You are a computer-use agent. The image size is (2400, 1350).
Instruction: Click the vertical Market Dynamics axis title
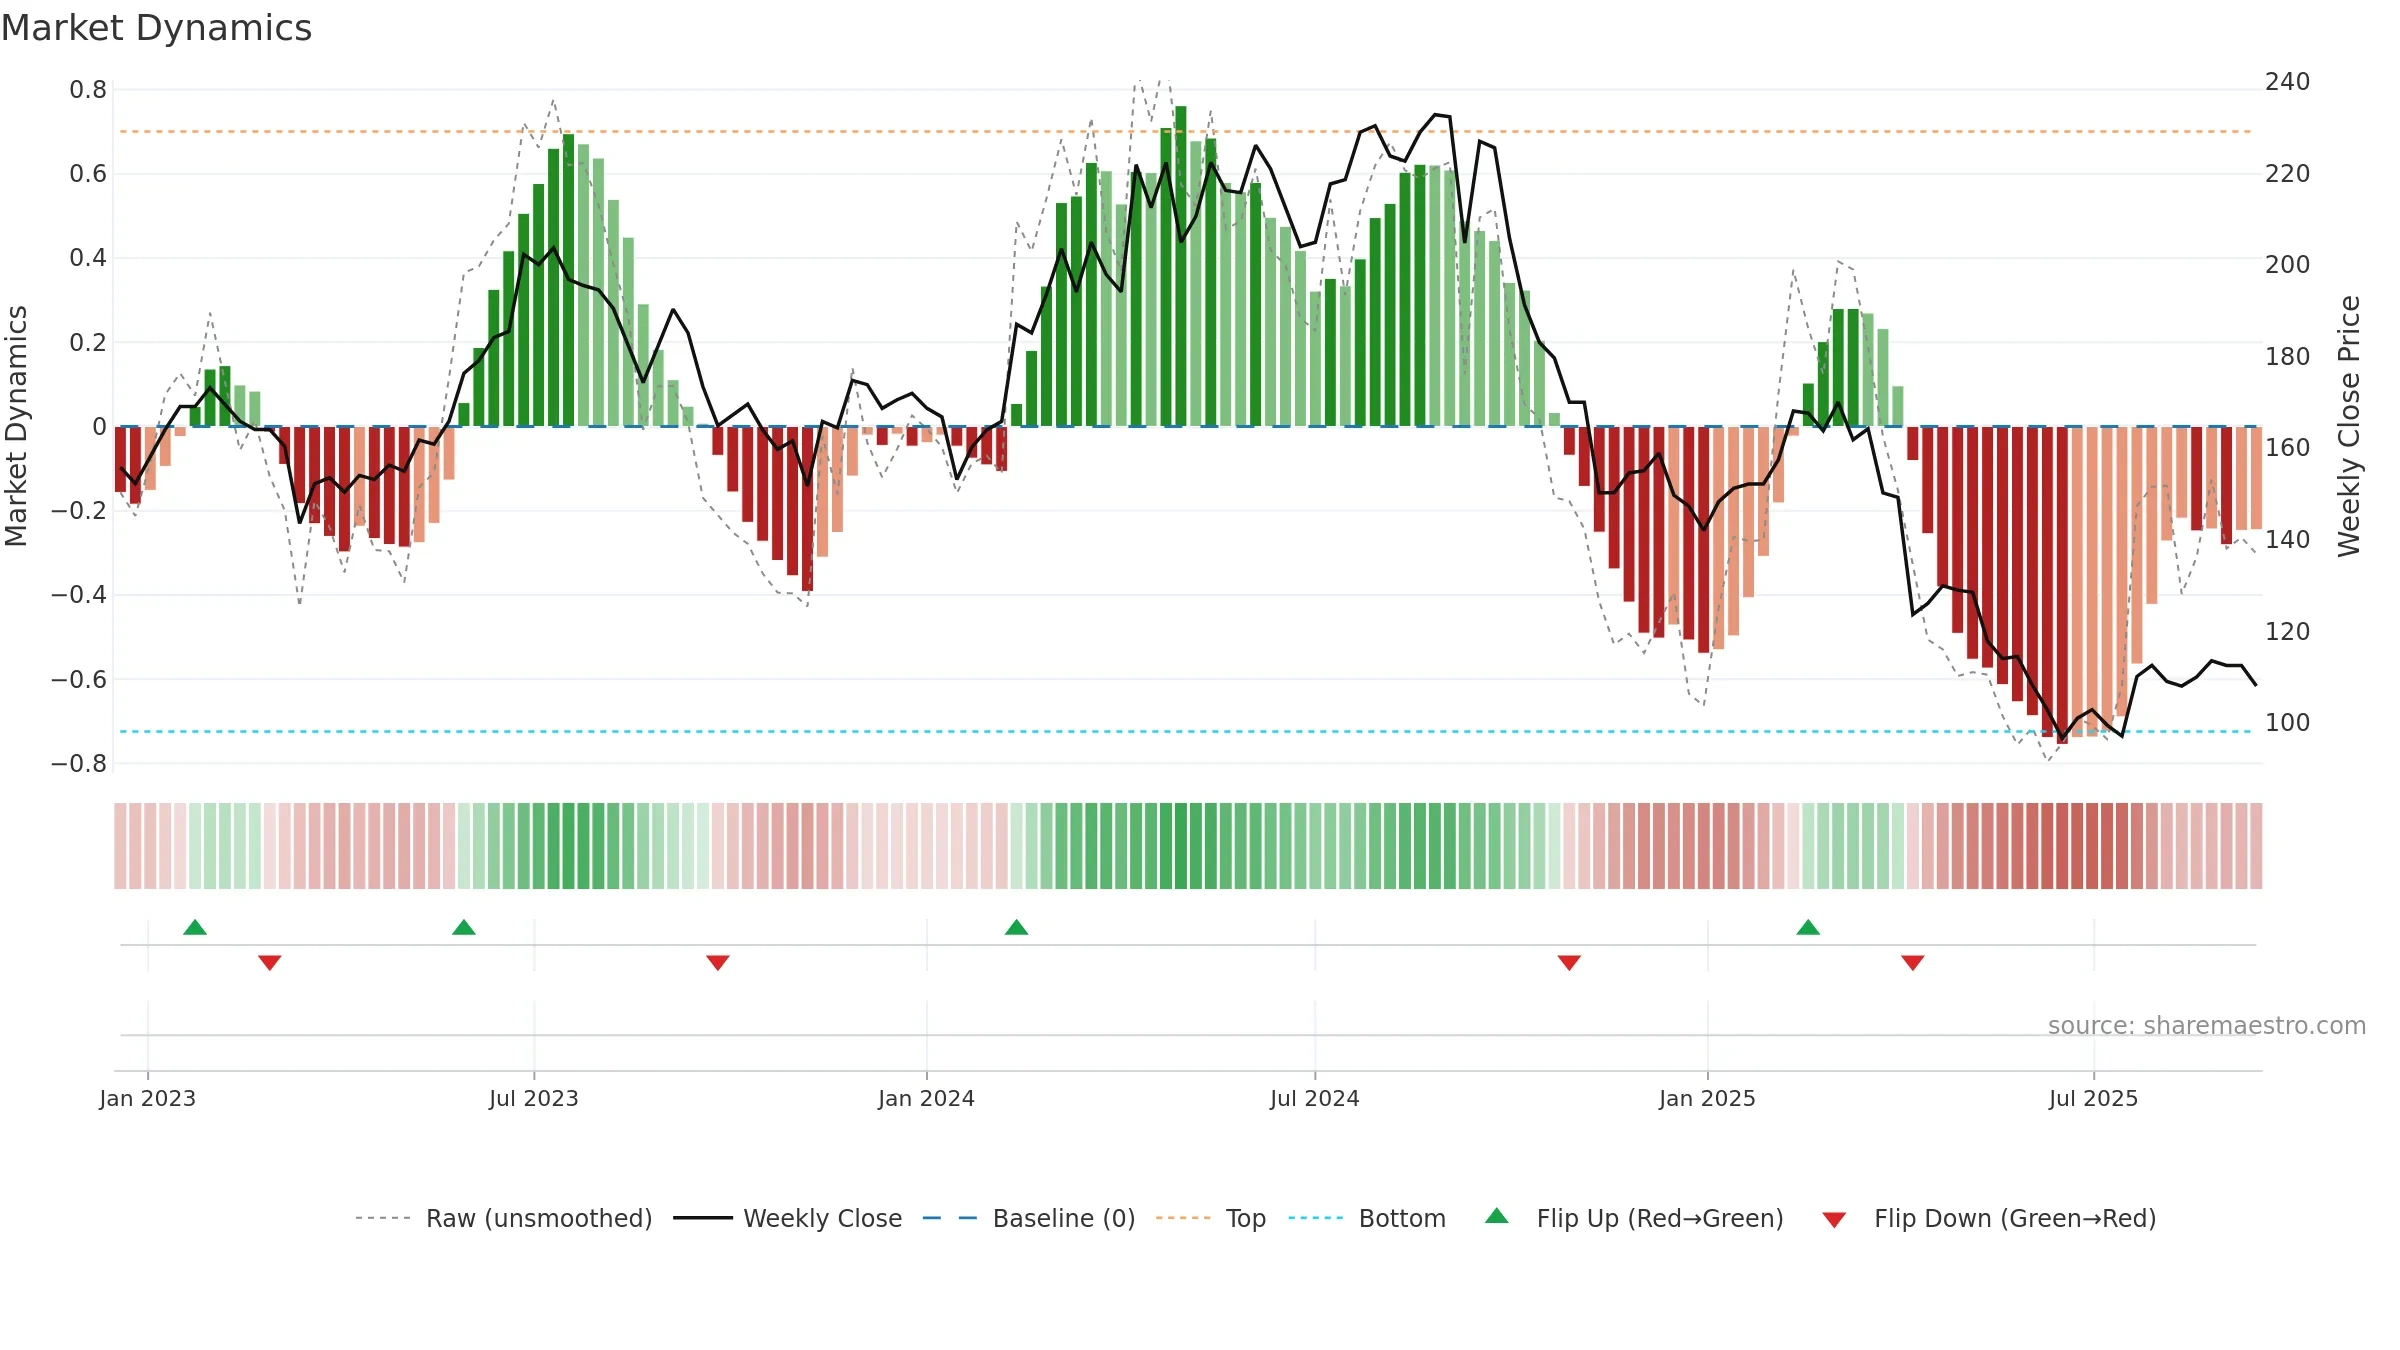coord(16,426)
